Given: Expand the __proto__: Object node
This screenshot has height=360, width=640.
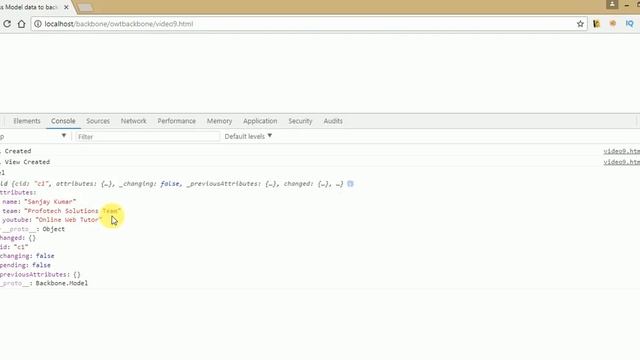Looking at the screenshot, I should tap(33, 229).
